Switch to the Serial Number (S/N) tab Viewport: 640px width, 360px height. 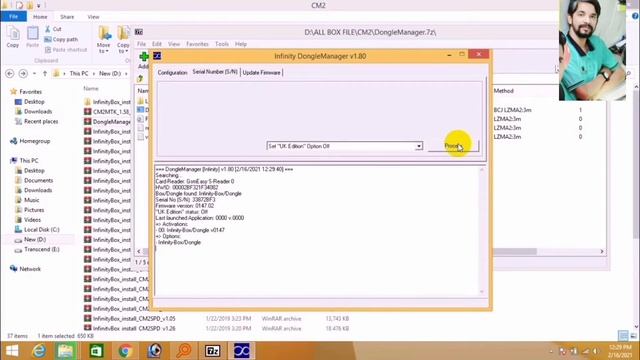pos(215,72)
